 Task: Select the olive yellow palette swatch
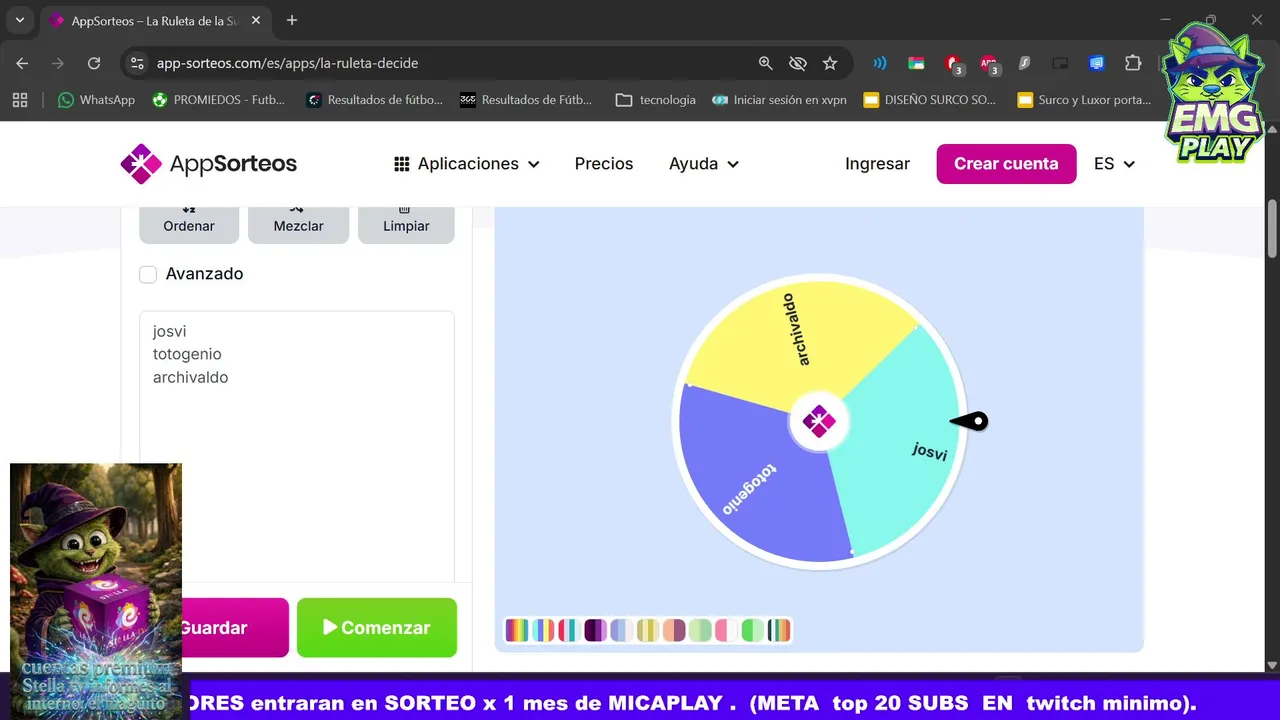tap(648, 630)
